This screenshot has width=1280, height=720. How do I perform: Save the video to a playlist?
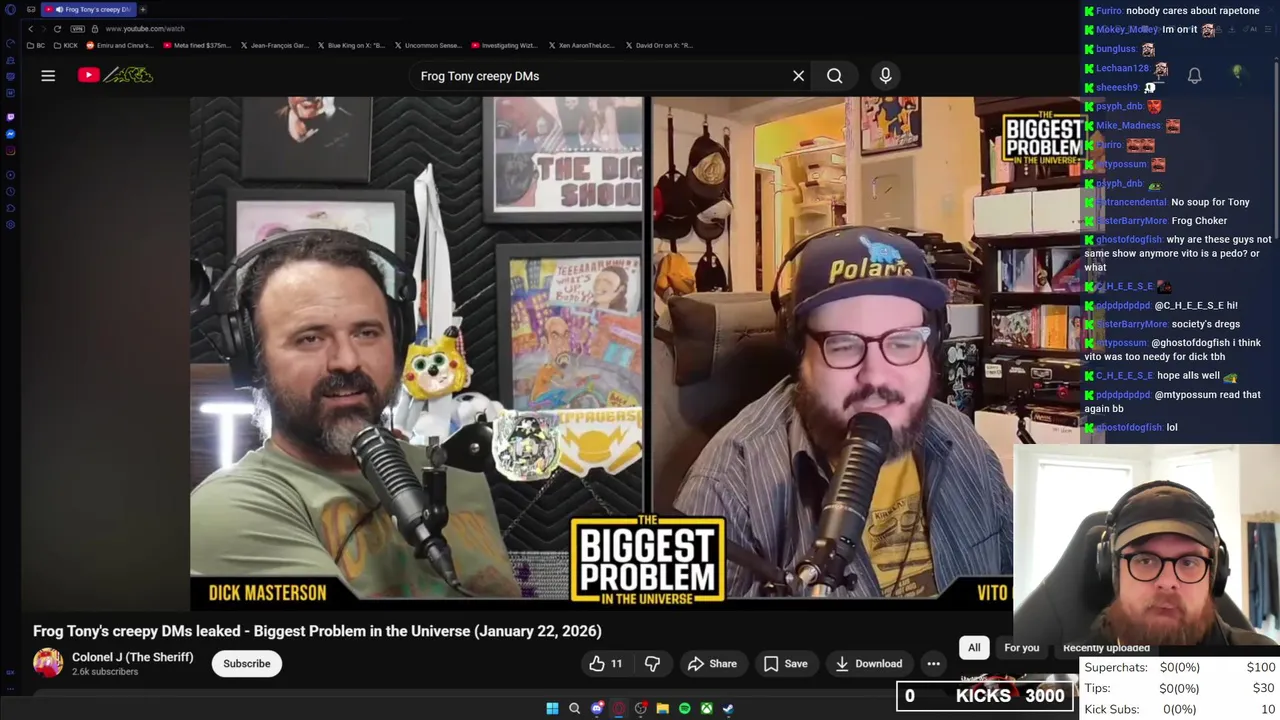pos(786,663)
